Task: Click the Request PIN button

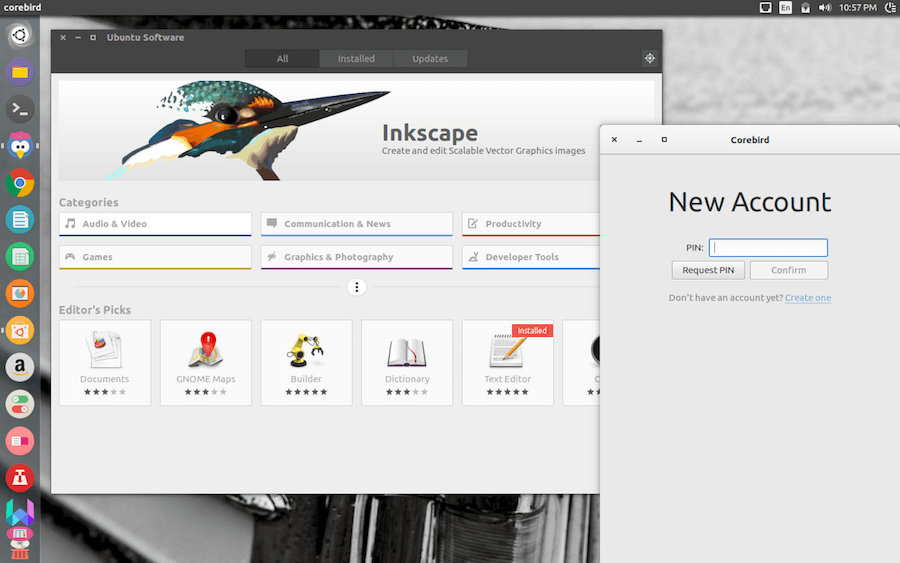Action: [708, 270]
